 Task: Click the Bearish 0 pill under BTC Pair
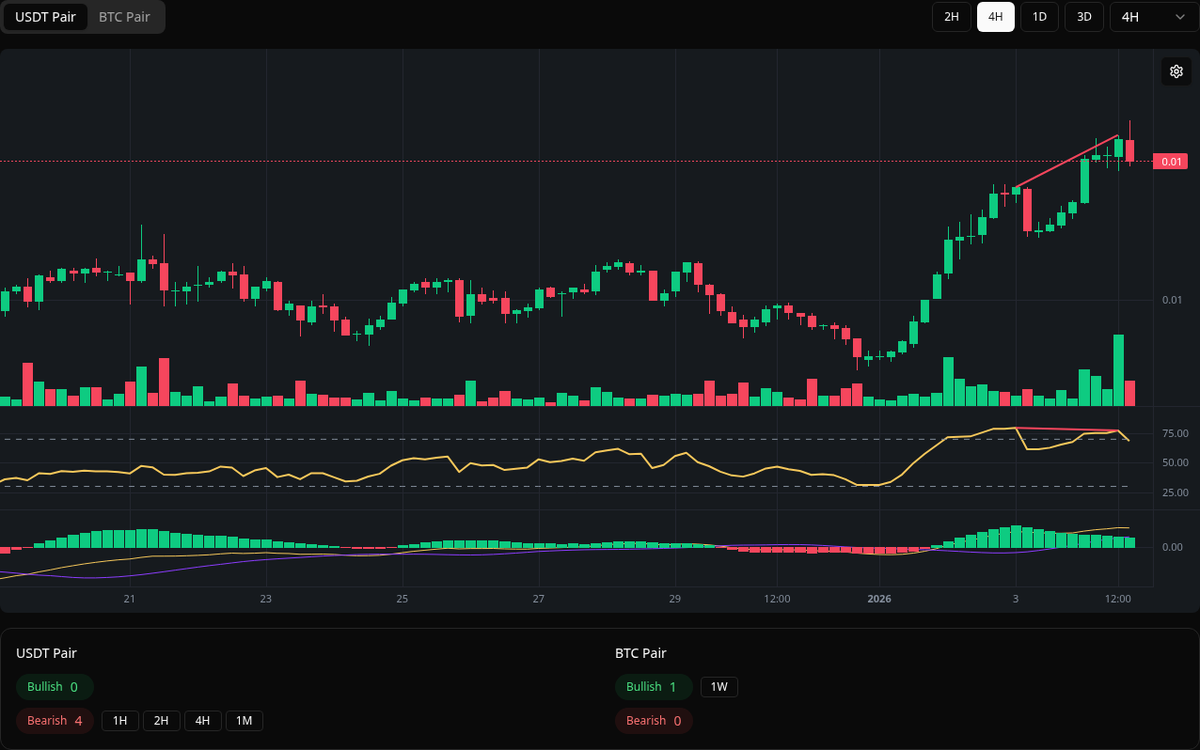(x=653, y=720)
